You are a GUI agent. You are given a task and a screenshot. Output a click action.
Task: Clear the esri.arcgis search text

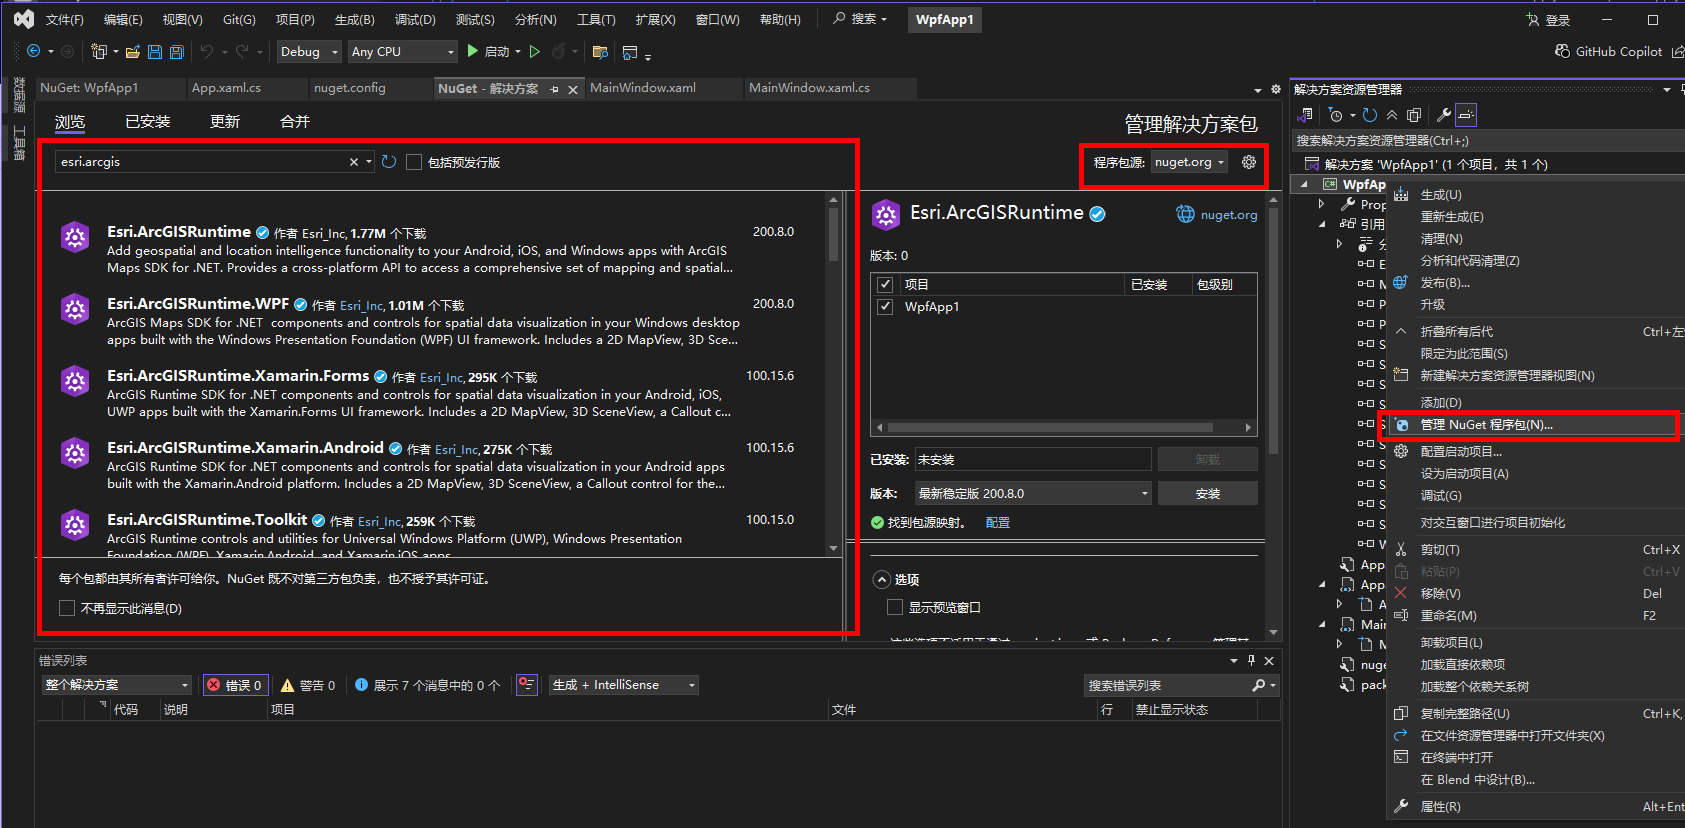tap(353, 162)
